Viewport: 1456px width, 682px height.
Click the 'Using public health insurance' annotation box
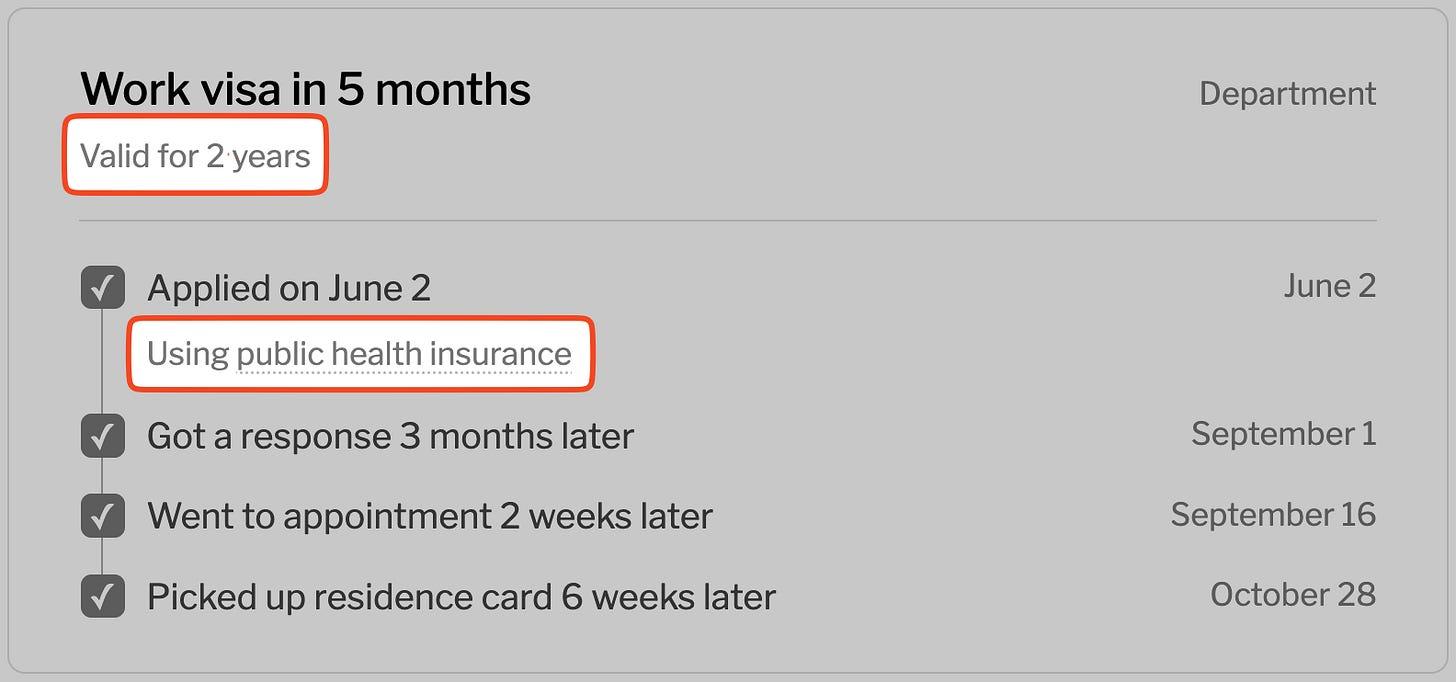[x=359, y=353]
